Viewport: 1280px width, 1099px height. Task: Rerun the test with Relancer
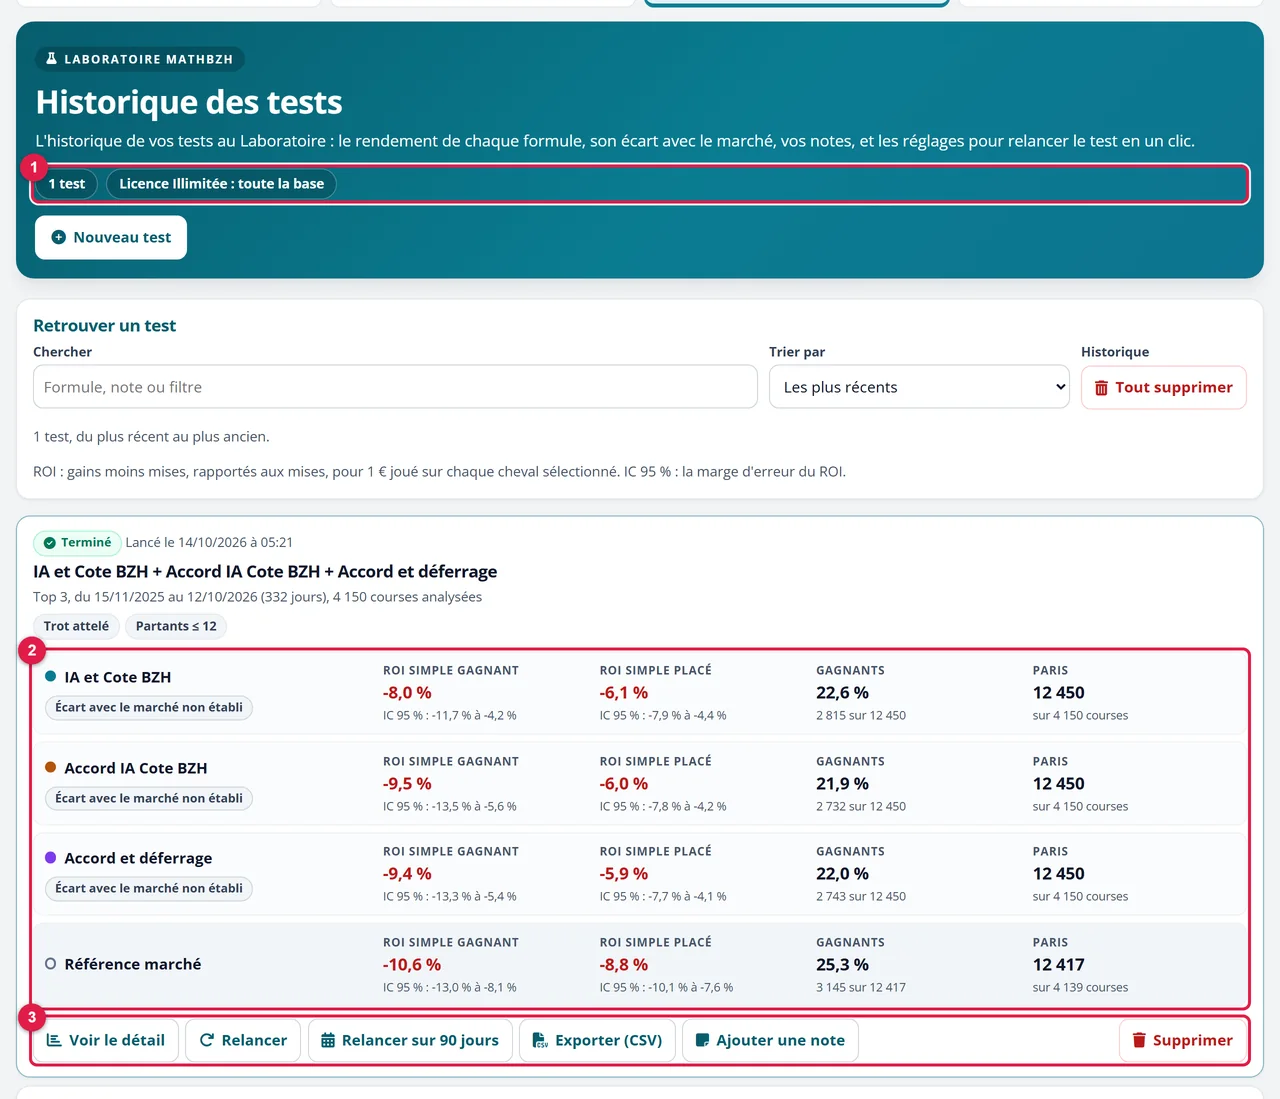coord(243,1041)
